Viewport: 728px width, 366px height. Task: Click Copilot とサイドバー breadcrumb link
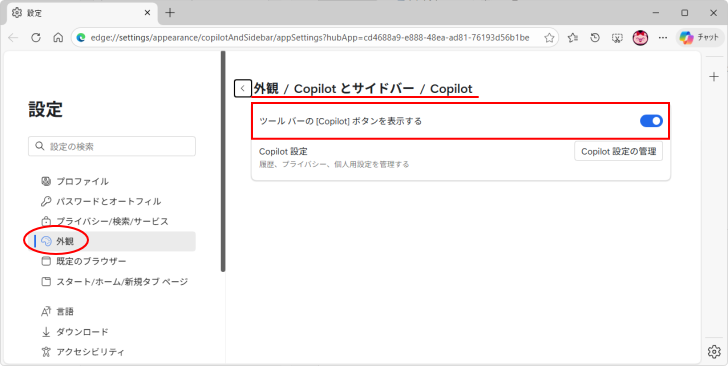(354, 88)
